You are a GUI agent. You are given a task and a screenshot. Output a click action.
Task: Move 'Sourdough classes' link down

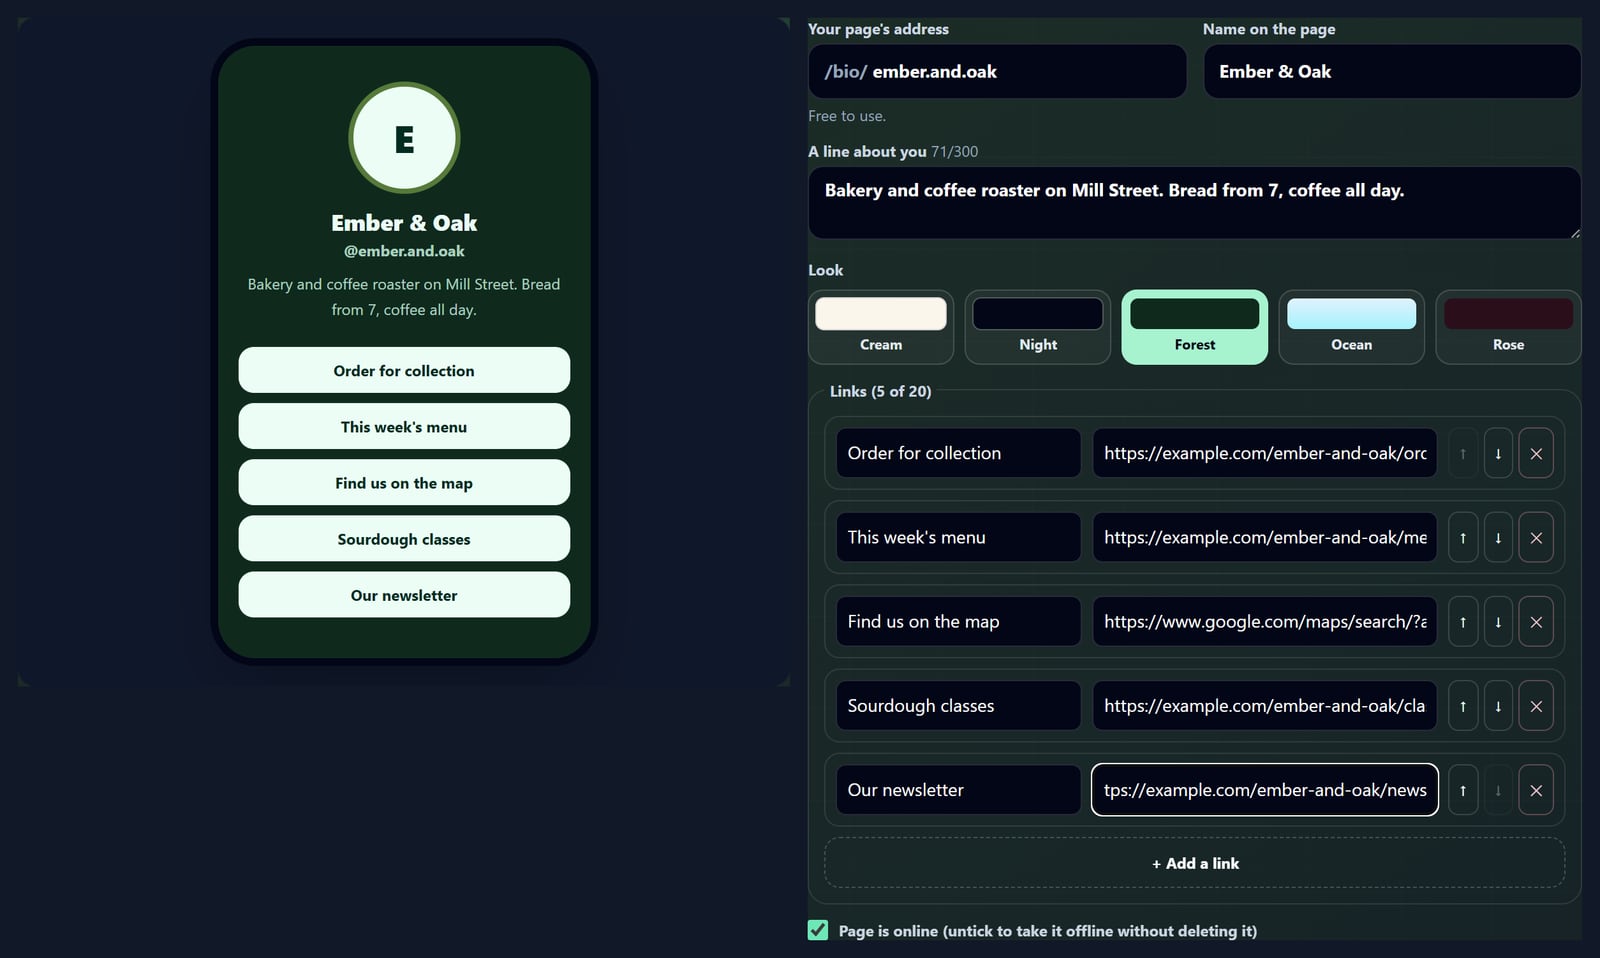(x=1498, y=705)
